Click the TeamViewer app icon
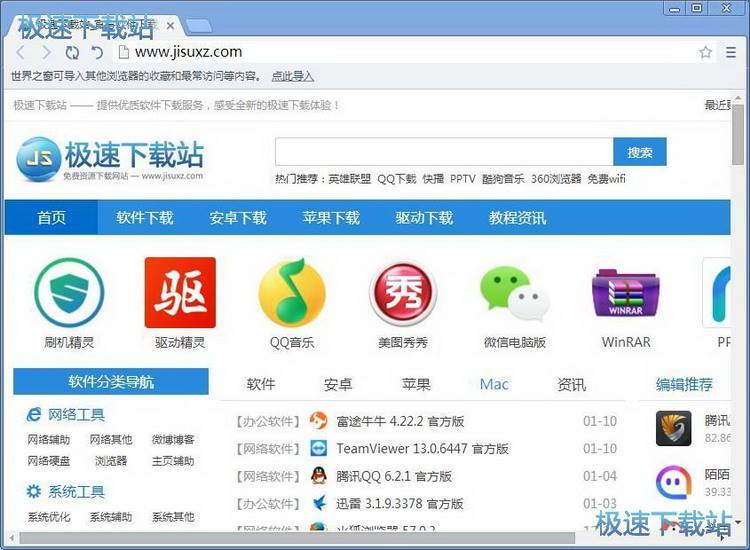The image size is (750, 550). (319, 448)
